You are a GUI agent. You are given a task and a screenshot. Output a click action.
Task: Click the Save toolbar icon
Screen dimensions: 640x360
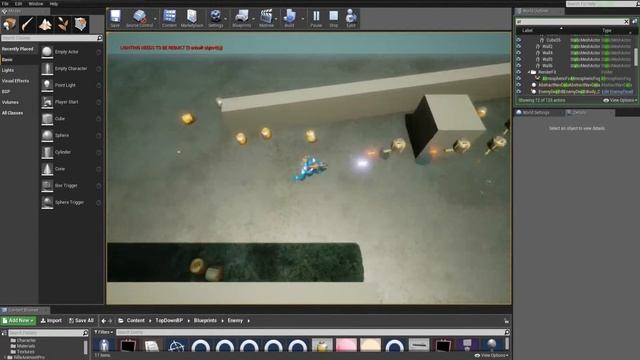pyautogui.click(x=116, y=19)
